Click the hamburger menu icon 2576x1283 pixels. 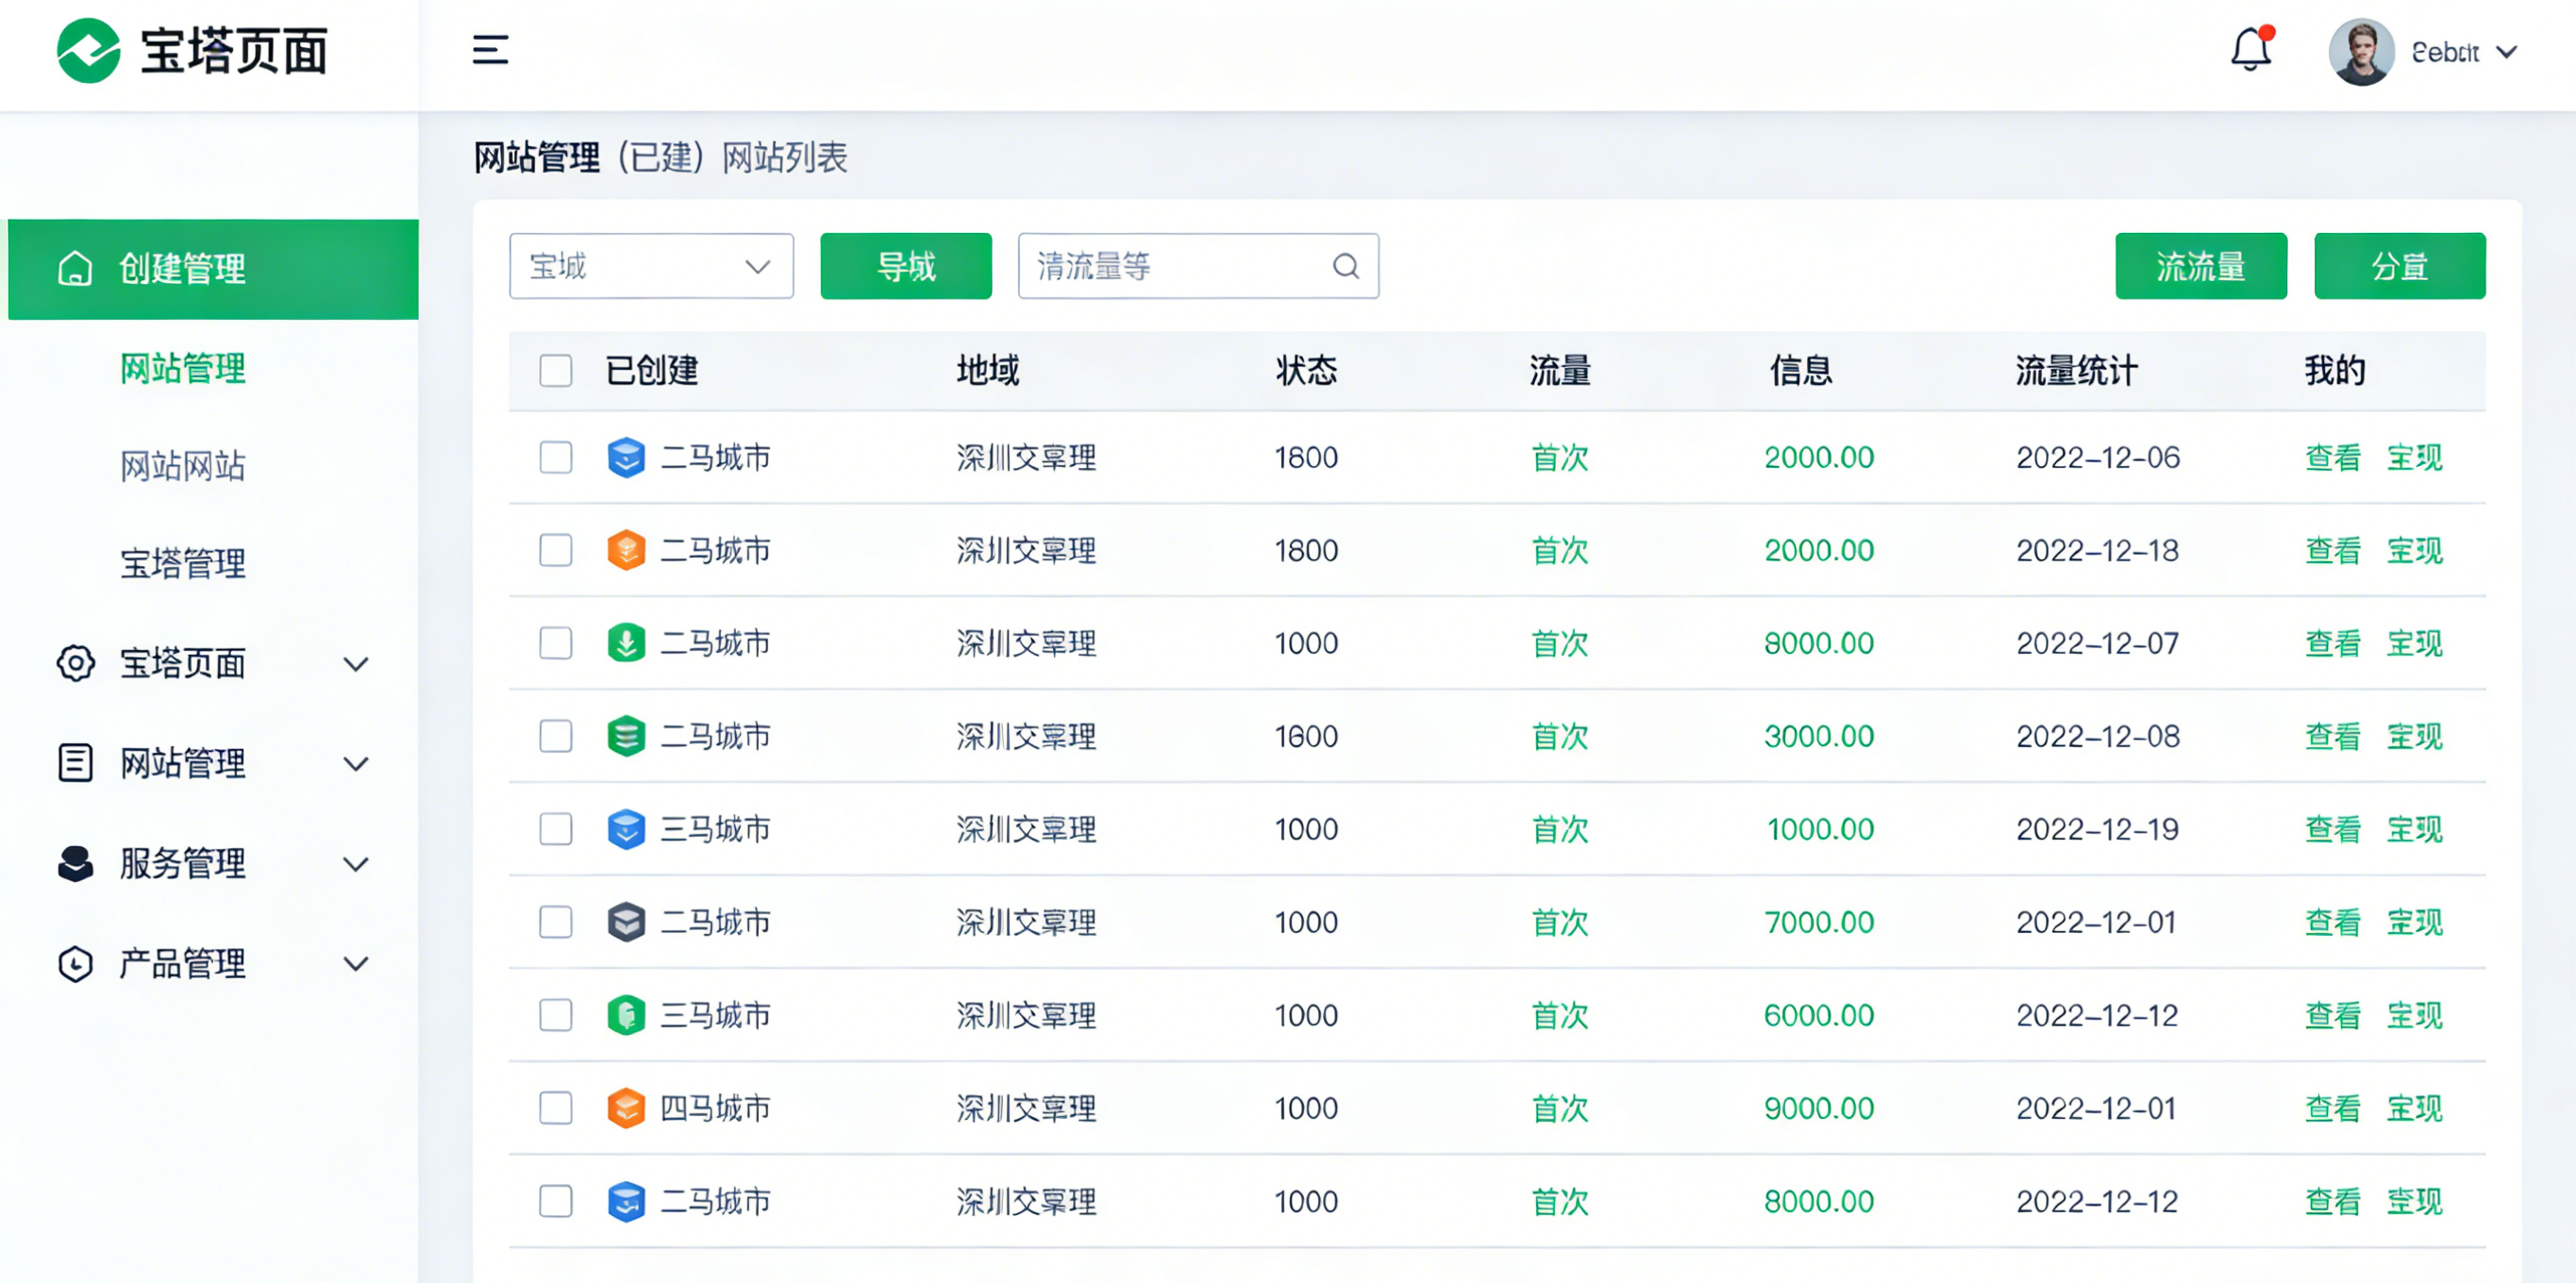pos(490,50)
